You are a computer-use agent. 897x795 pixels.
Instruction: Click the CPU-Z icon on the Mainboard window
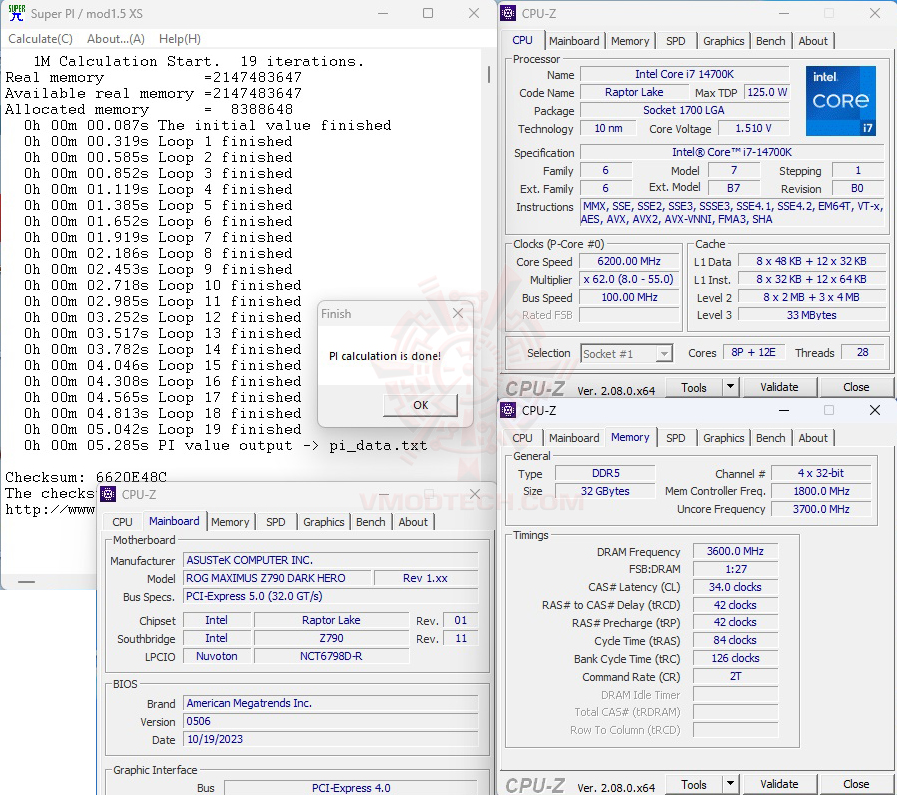click(x=106, y=494)
